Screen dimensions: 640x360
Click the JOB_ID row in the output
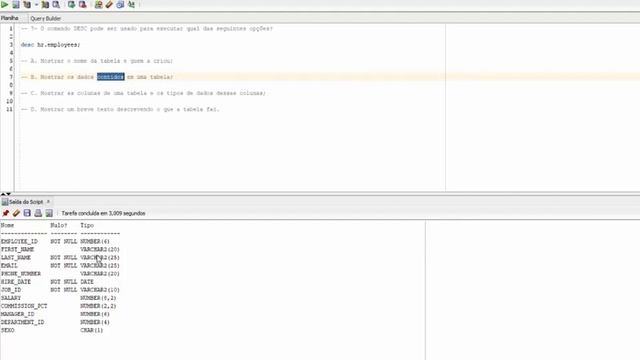pyautogui.click(x=60, y=290)
